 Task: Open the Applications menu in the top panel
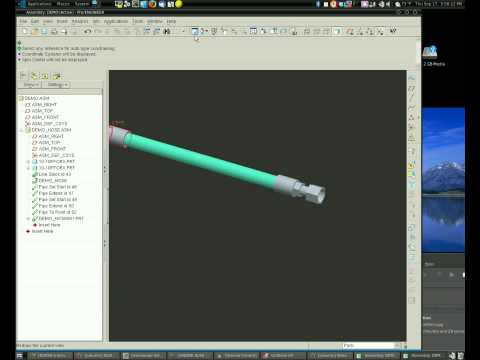tap(39, 4)
